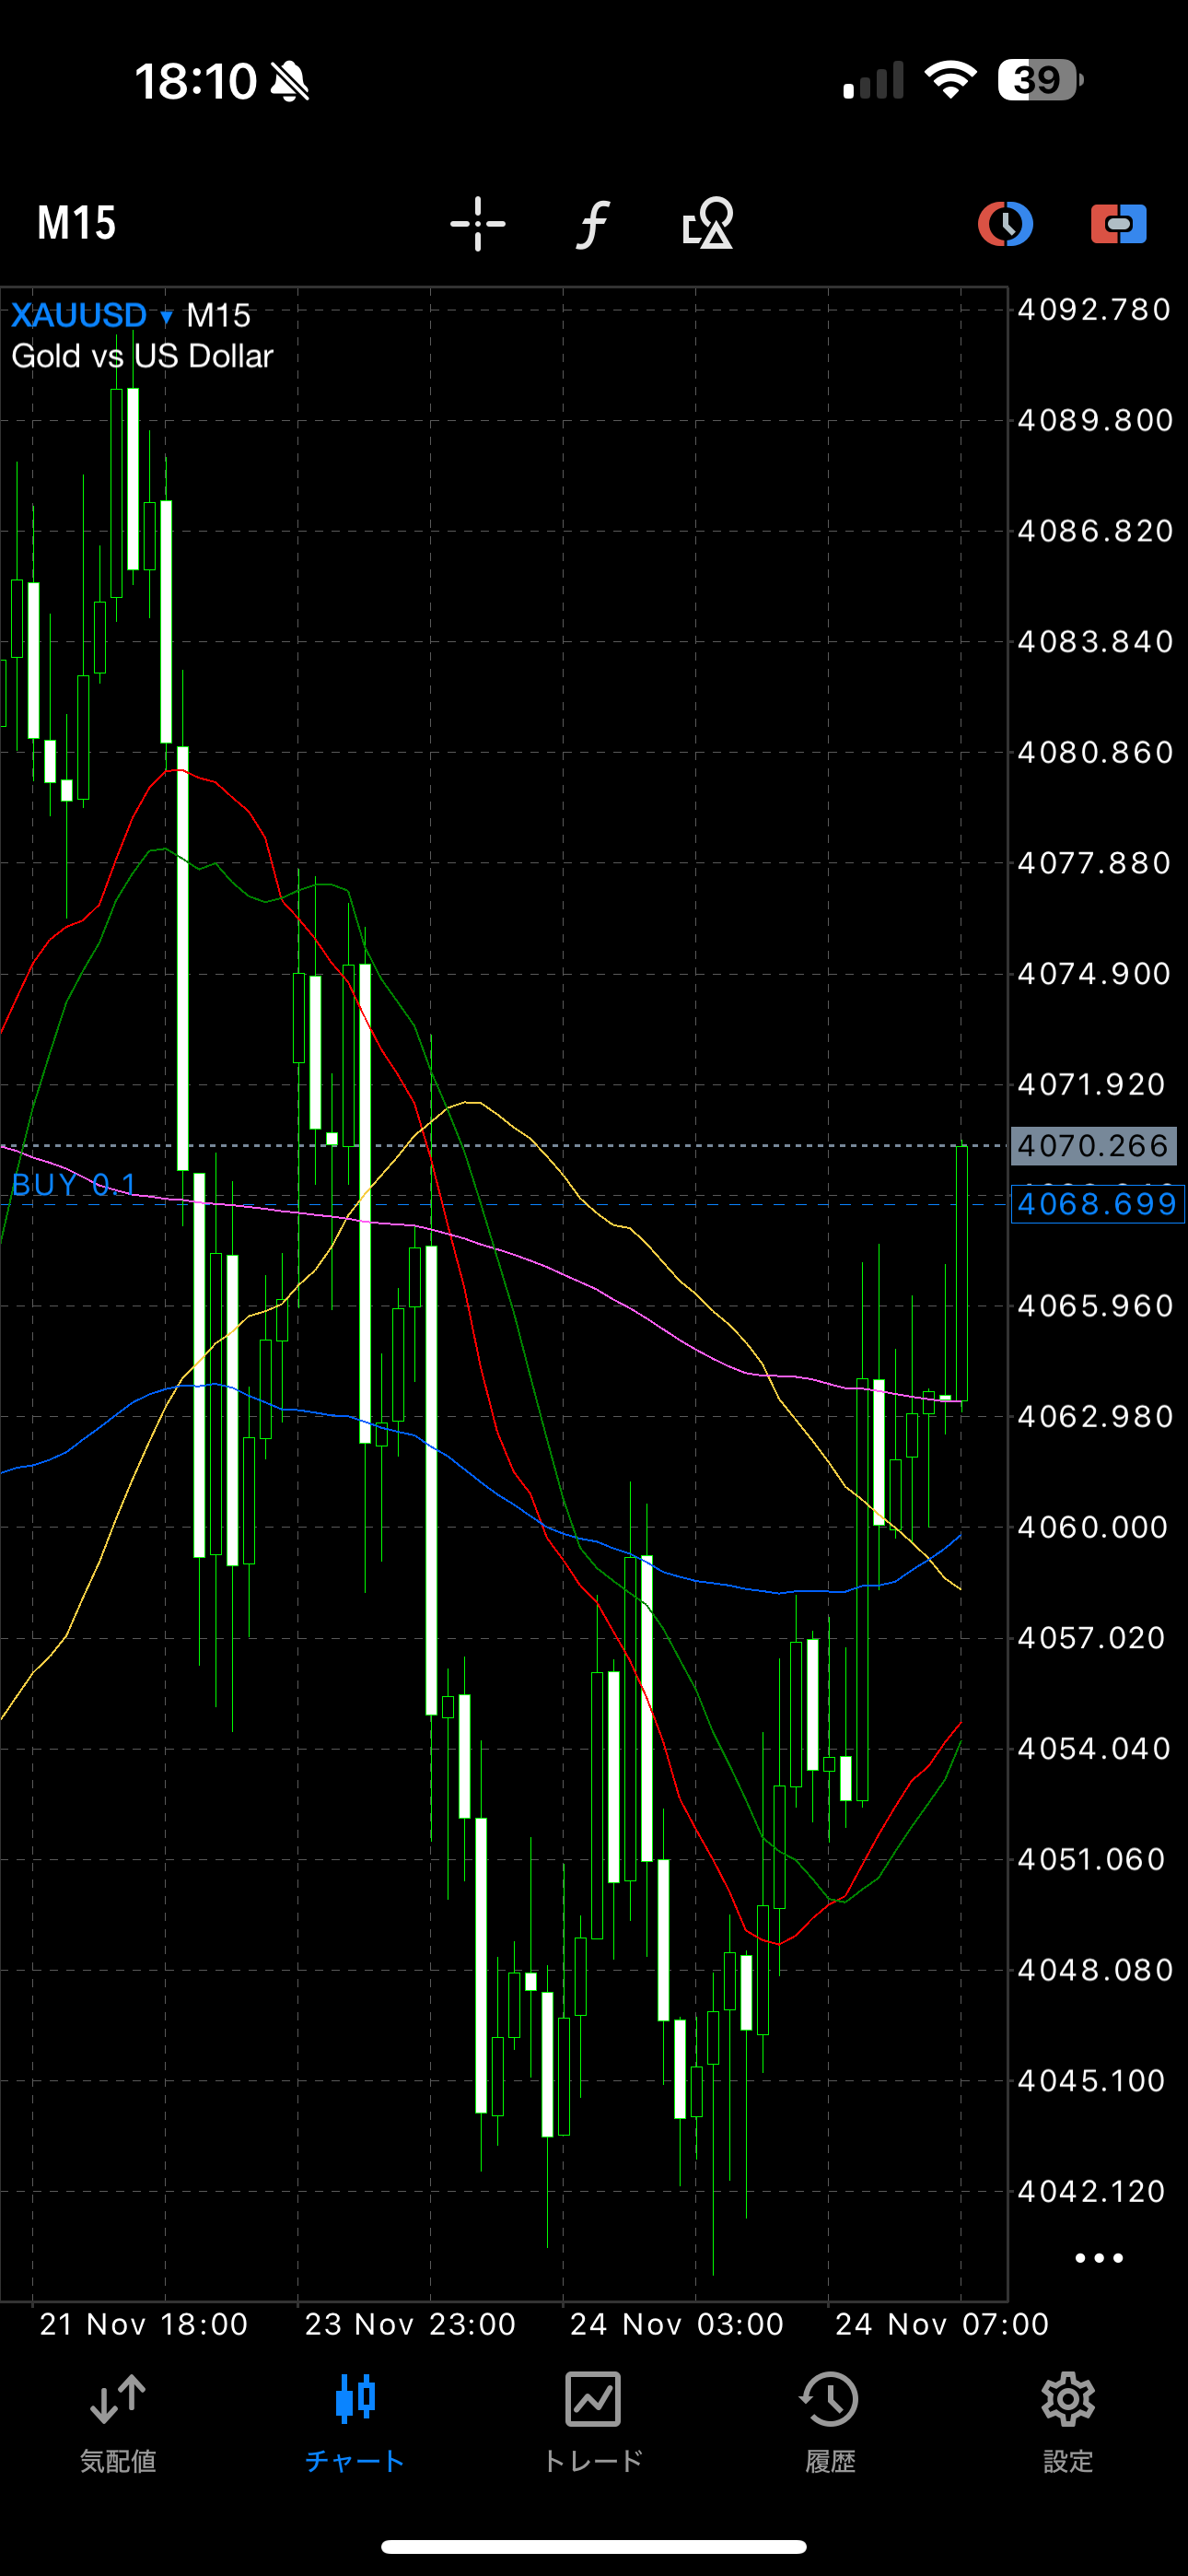The width and height of the screenshot is (1188, 2576).
Task: Open the 履歴 history tab
Action: pyautogui.click(x=830, y=2422)
